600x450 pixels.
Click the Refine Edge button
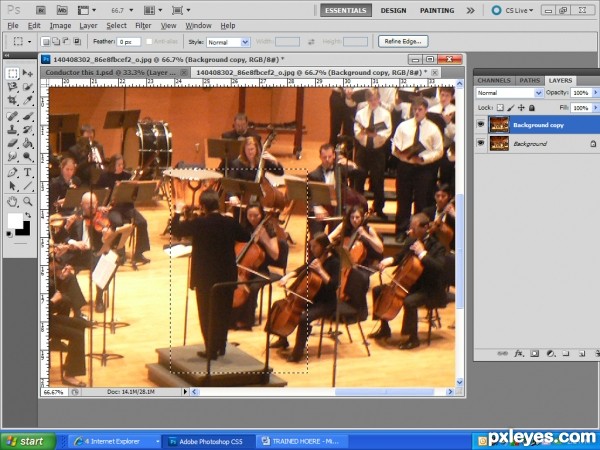pos(403,41)
